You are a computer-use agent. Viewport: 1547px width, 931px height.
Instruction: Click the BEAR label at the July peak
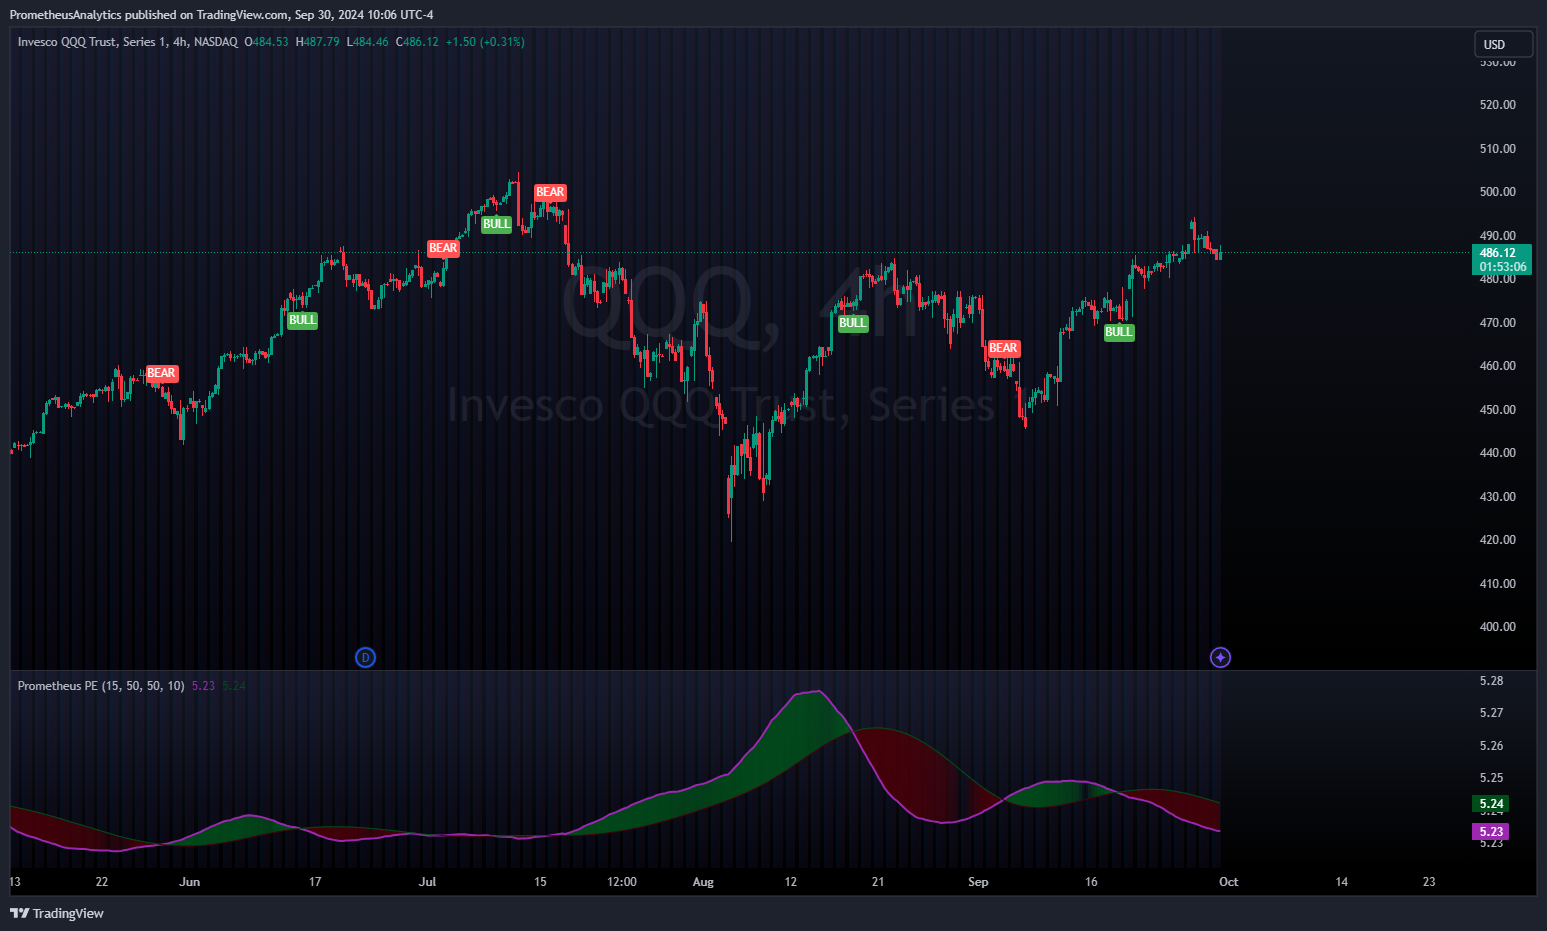point(550,192)
